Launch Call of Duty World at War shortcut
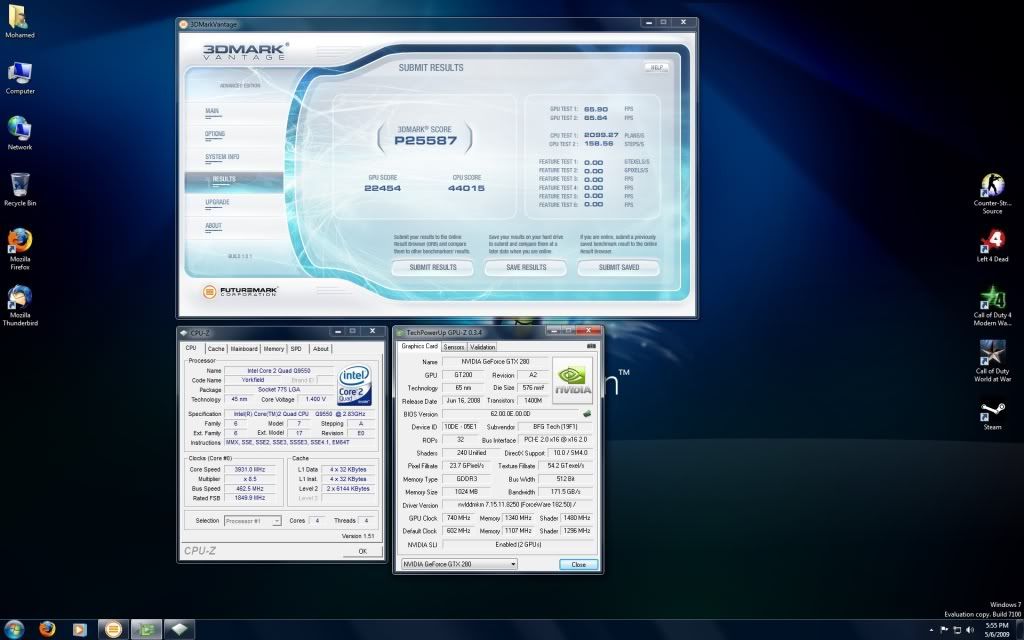The width and height of the screenshot is (1024, 640). (x=992, y=361)
